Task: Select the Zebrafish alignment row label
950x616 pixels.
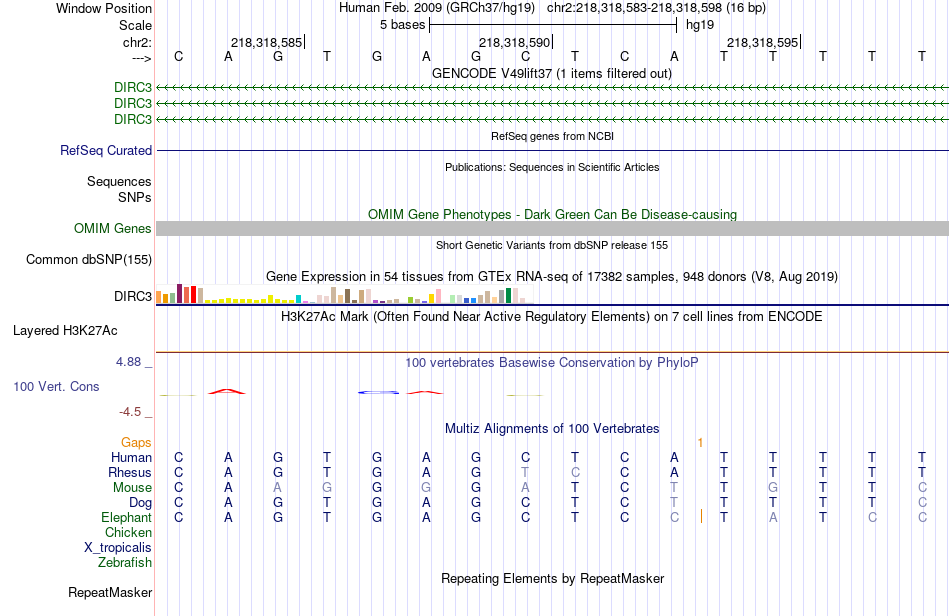Action: click(125, 562)
